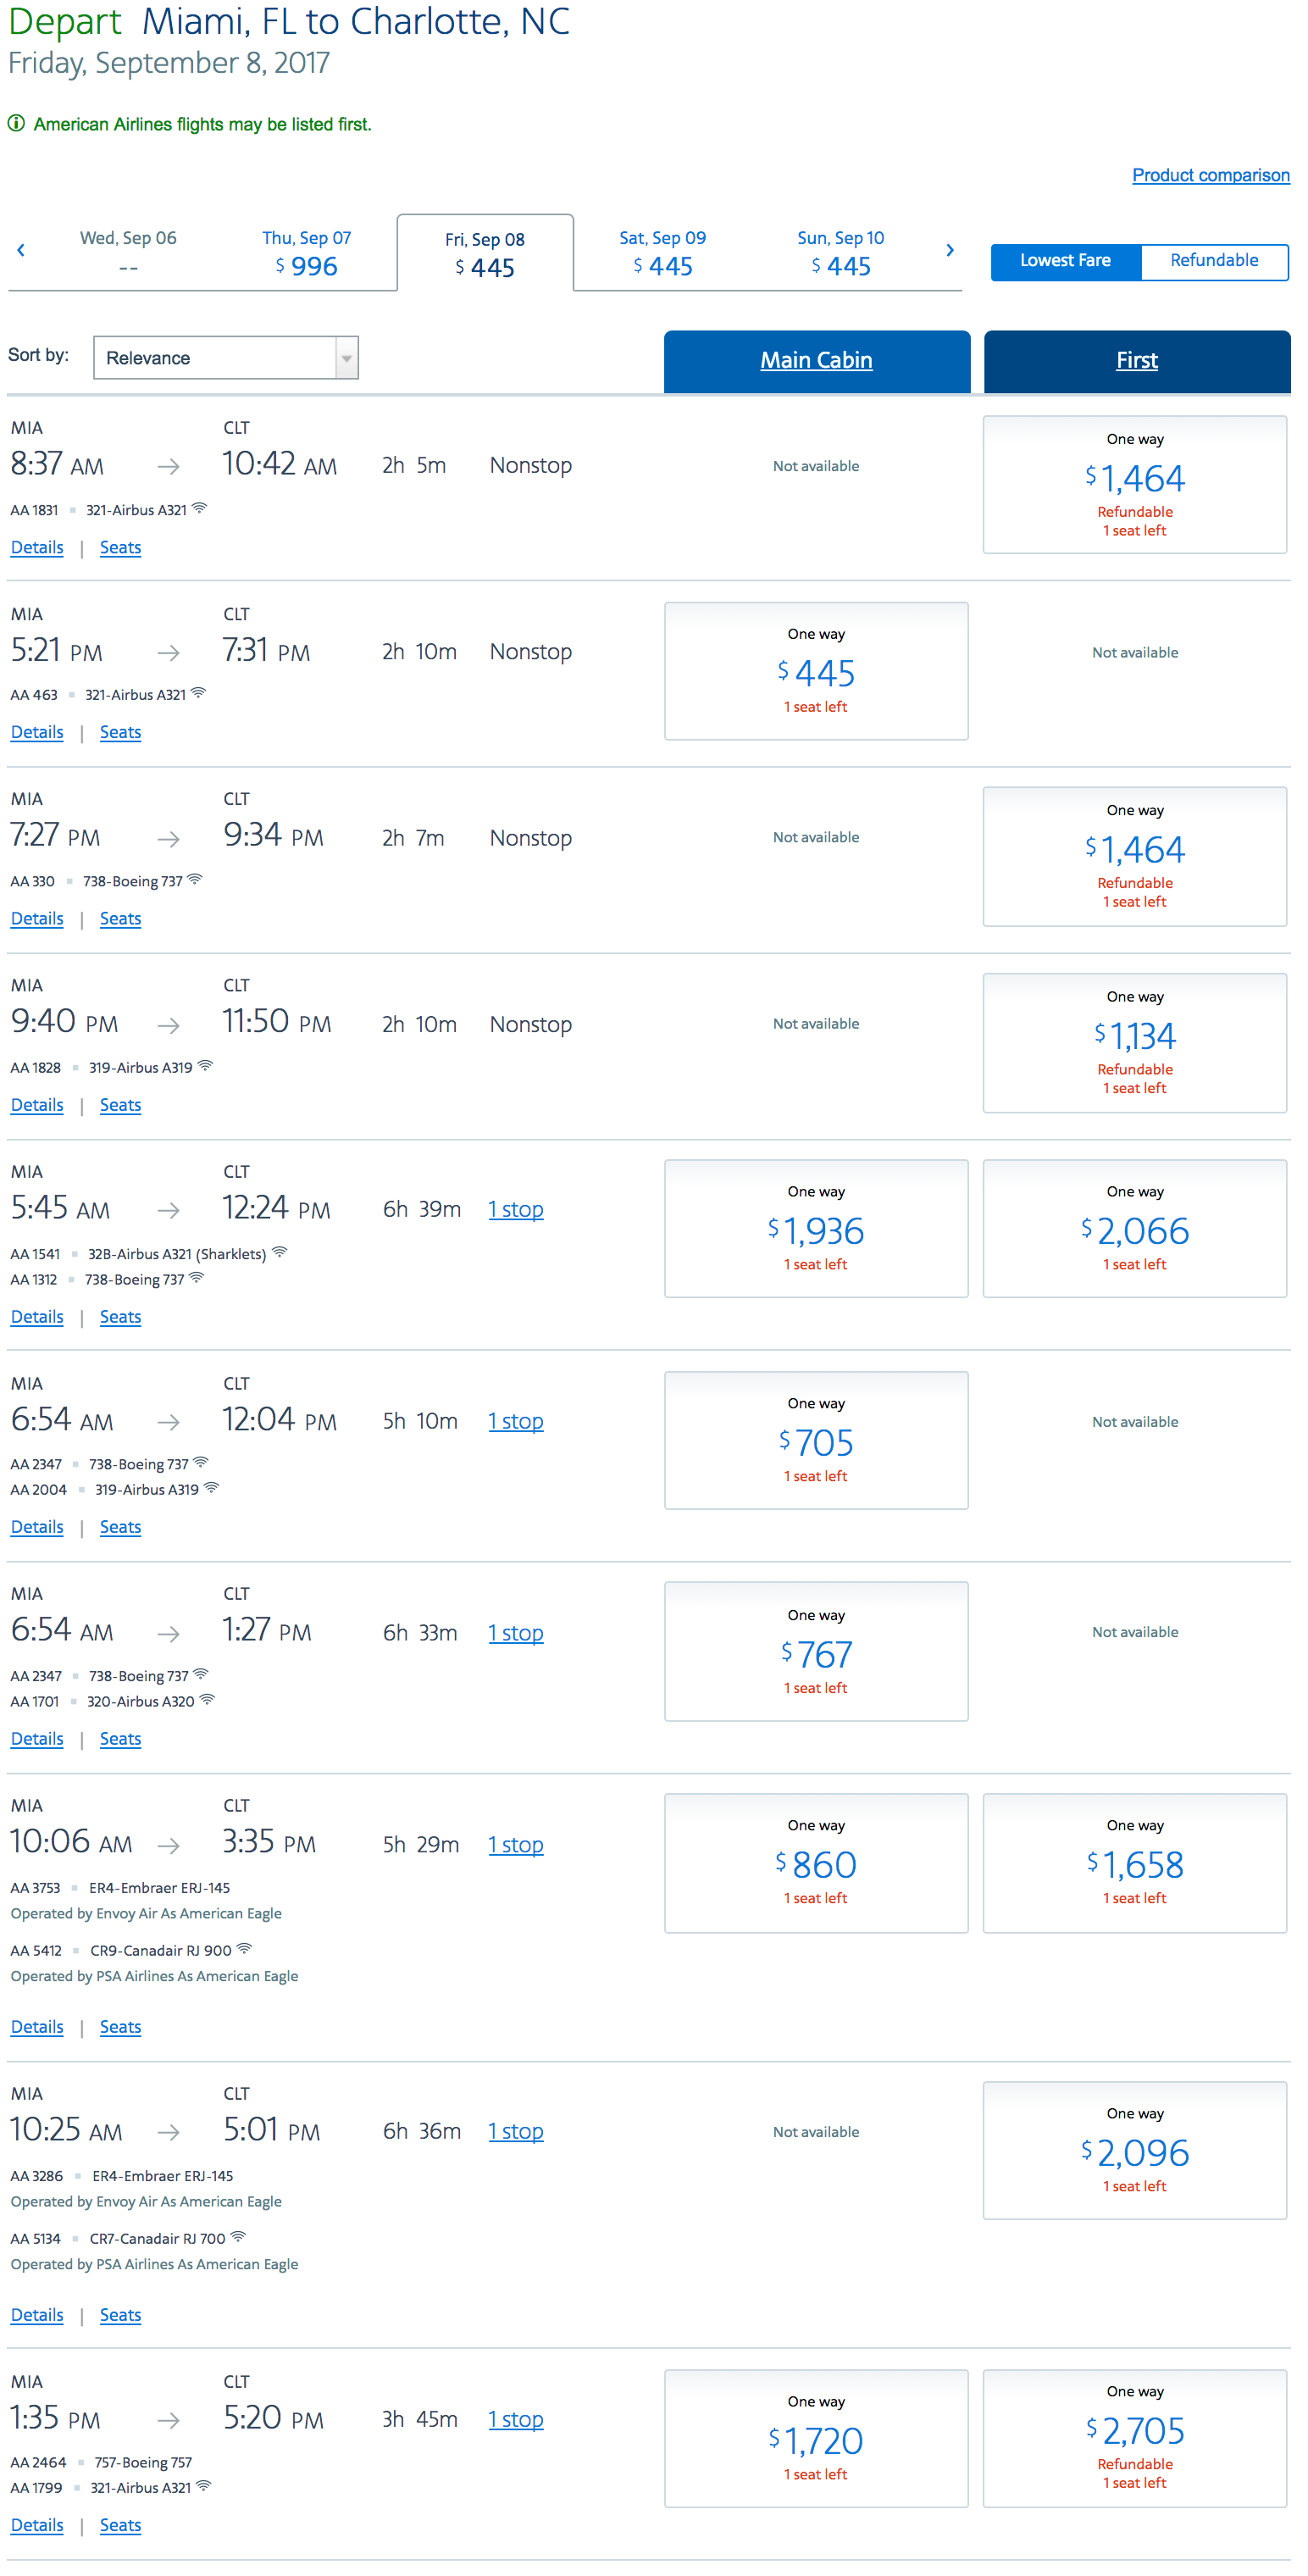Select the $445 Main Cabin fare
This screenshot has height=2576, width=1308.
[x=816, y=671]
